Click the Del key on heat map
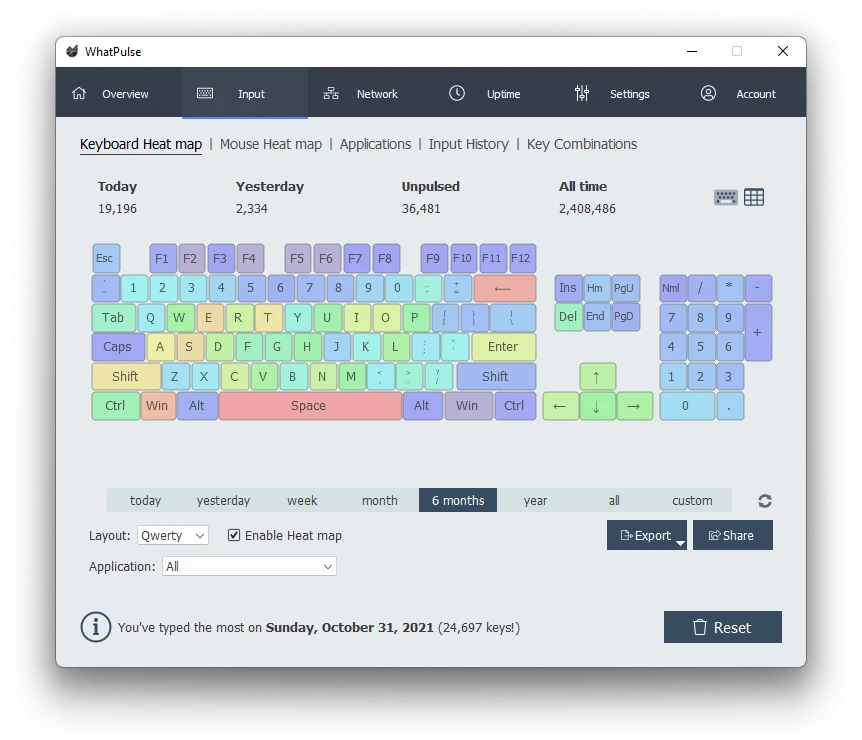 [x=568, y=317]
